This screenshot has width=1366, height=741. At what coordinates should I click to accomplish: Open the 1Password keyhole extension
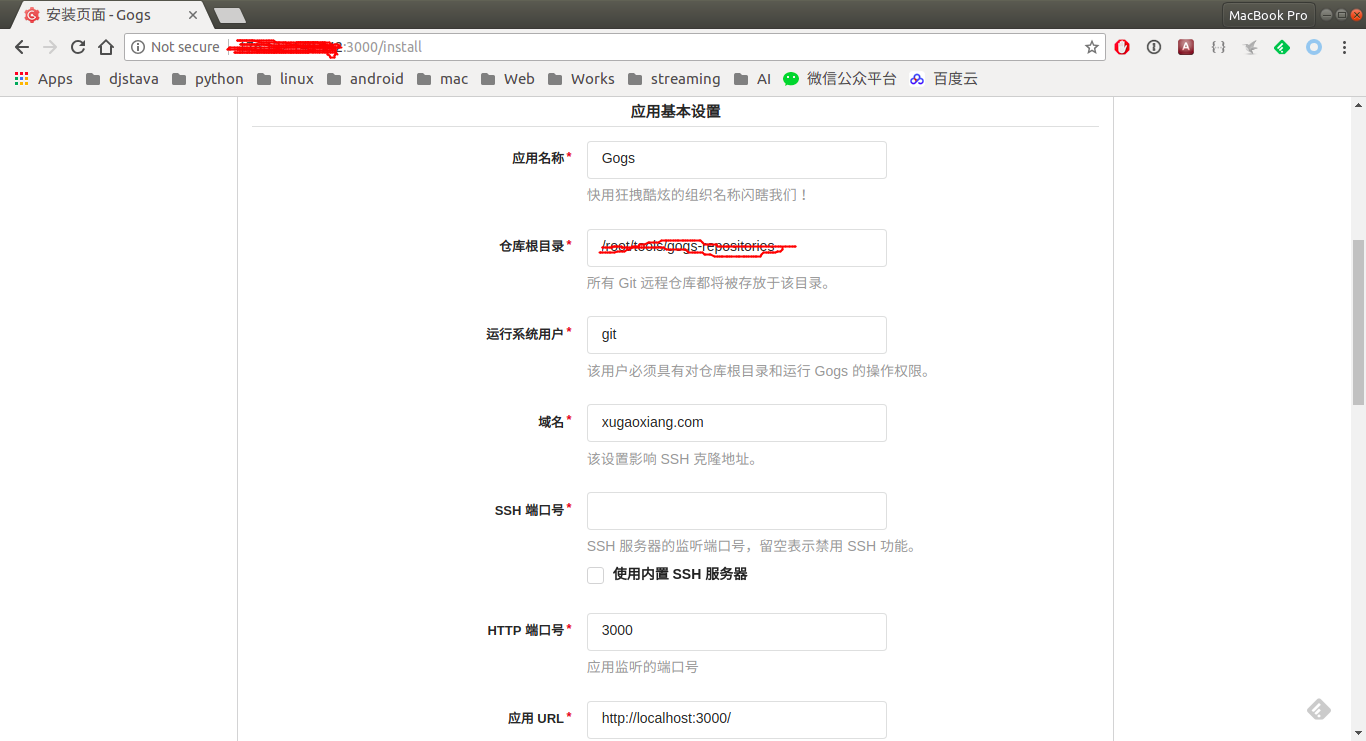point(1154,47)
